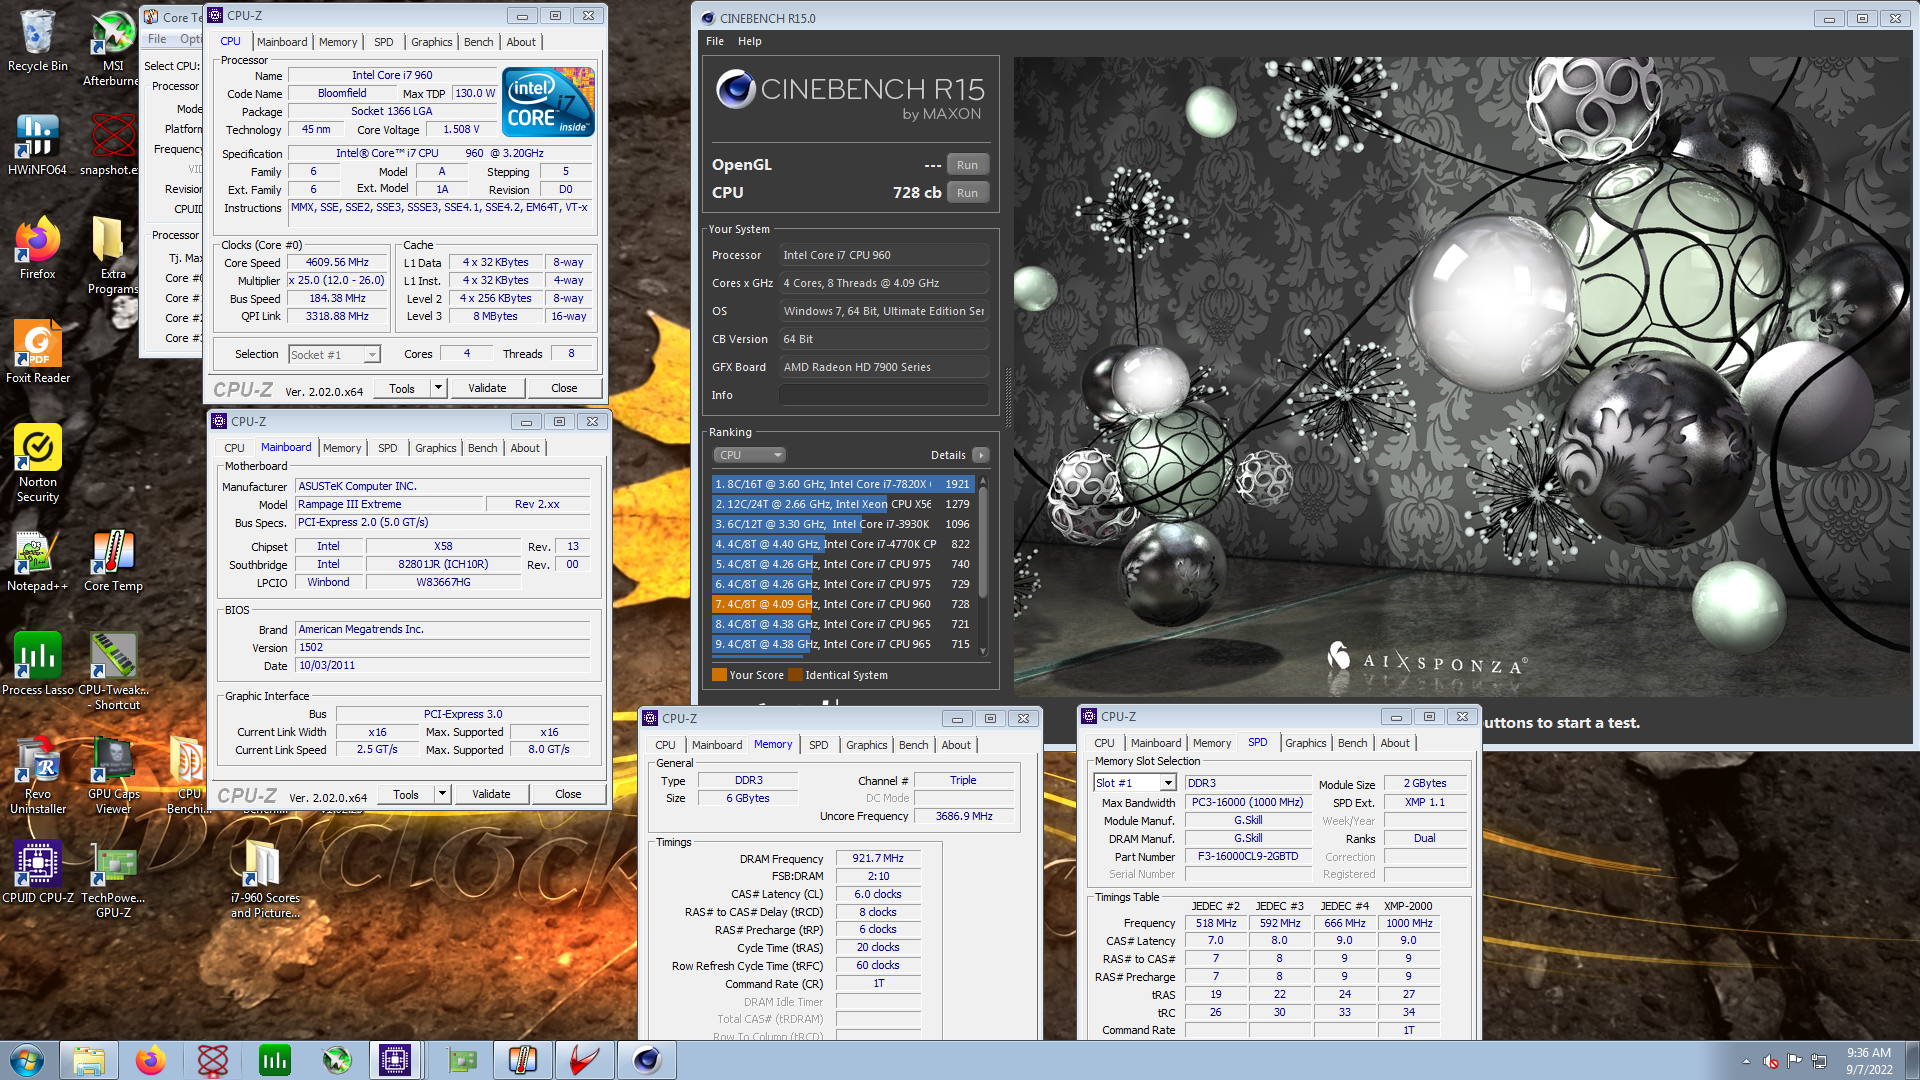Click the Your Score orange legend swatch
The width and height of the screenshot is (1920, 1080).
(x=719, y=675)
